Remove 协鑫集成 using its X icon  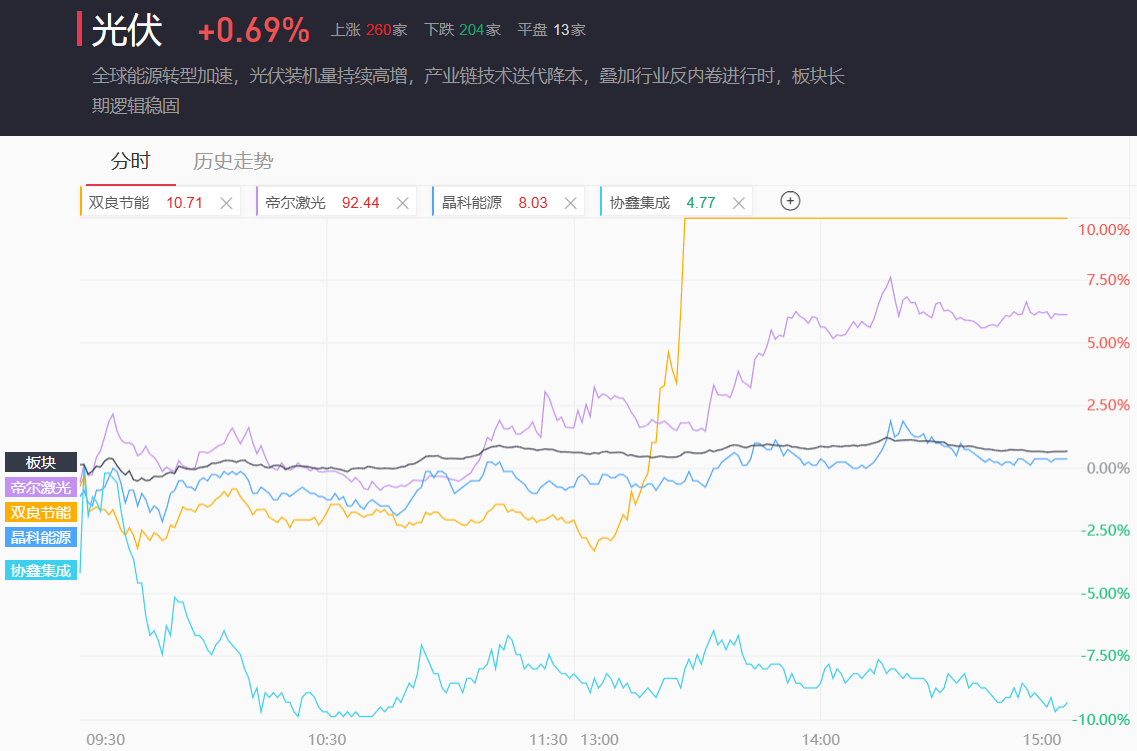point(739,203)
